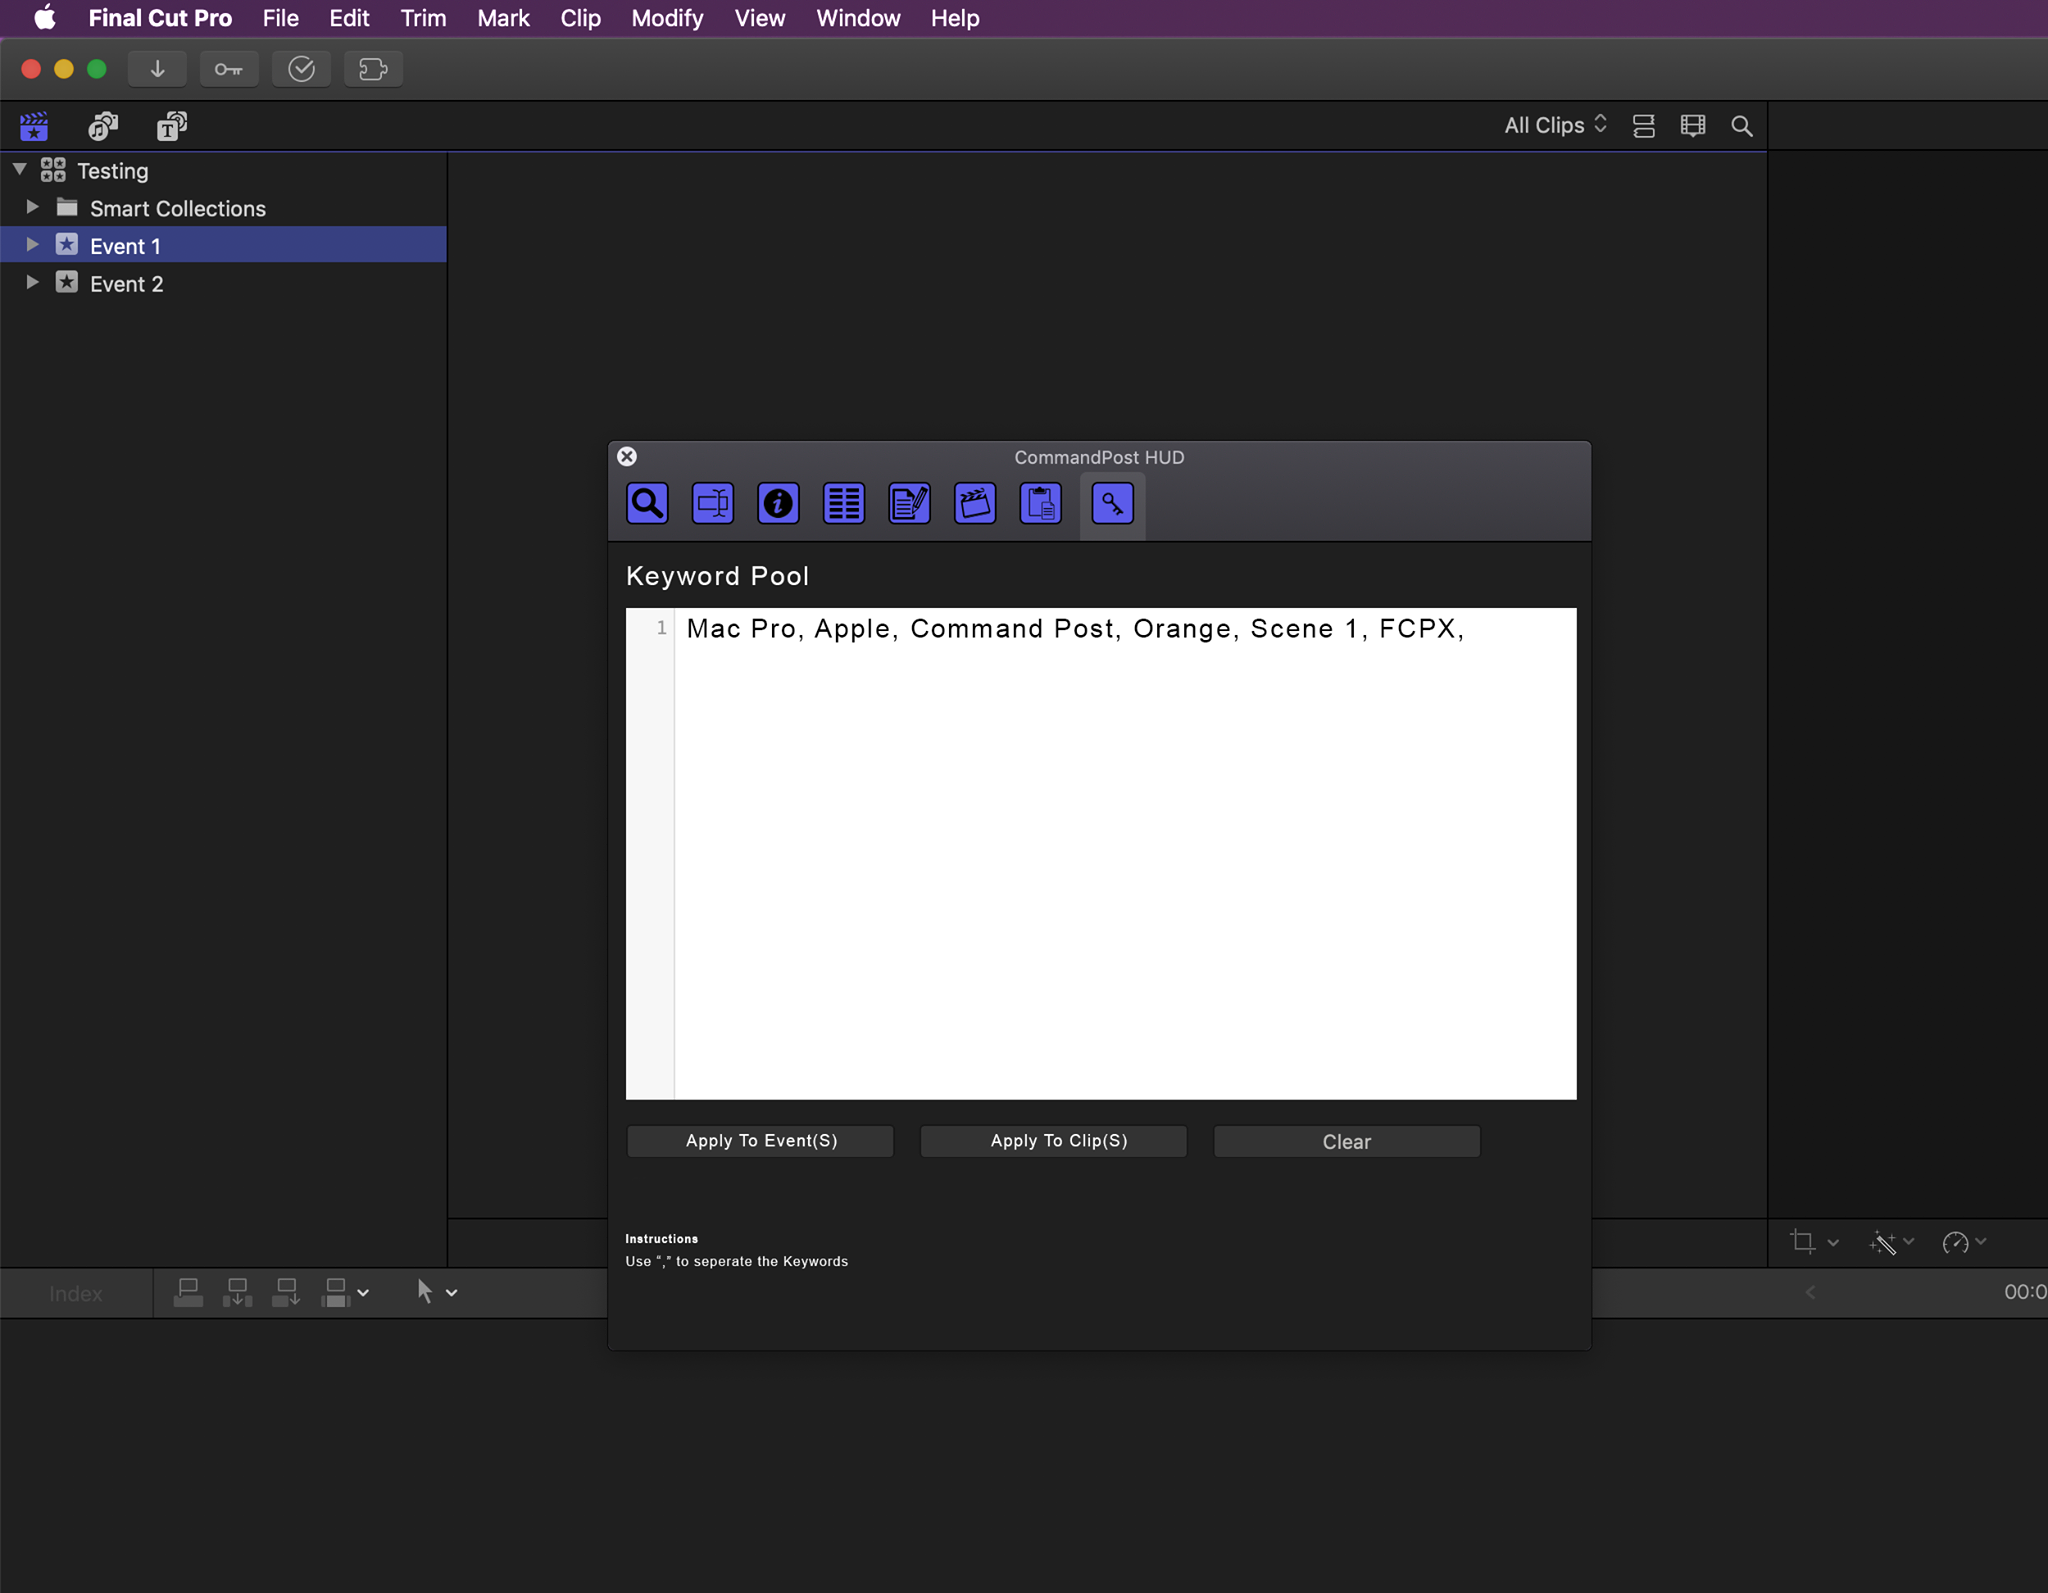Screen dimensions: 2048x1593
Task: Open the All Clips filter dropdown
Action: tap(1555, 125)
